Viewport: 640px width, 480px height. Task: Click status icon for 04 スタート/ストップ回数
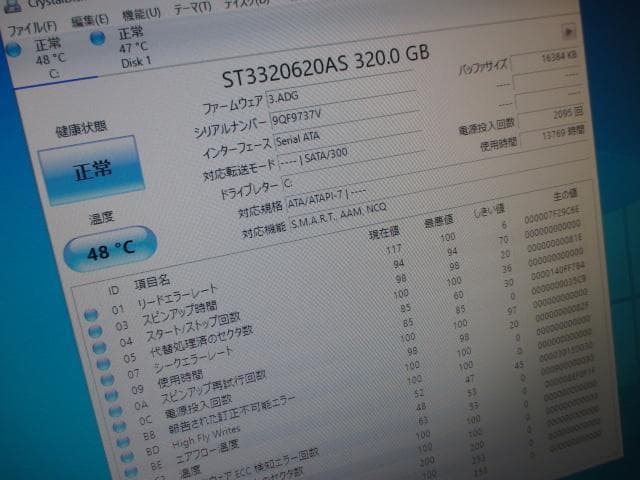pyautogui.click(x=99, y=347)
